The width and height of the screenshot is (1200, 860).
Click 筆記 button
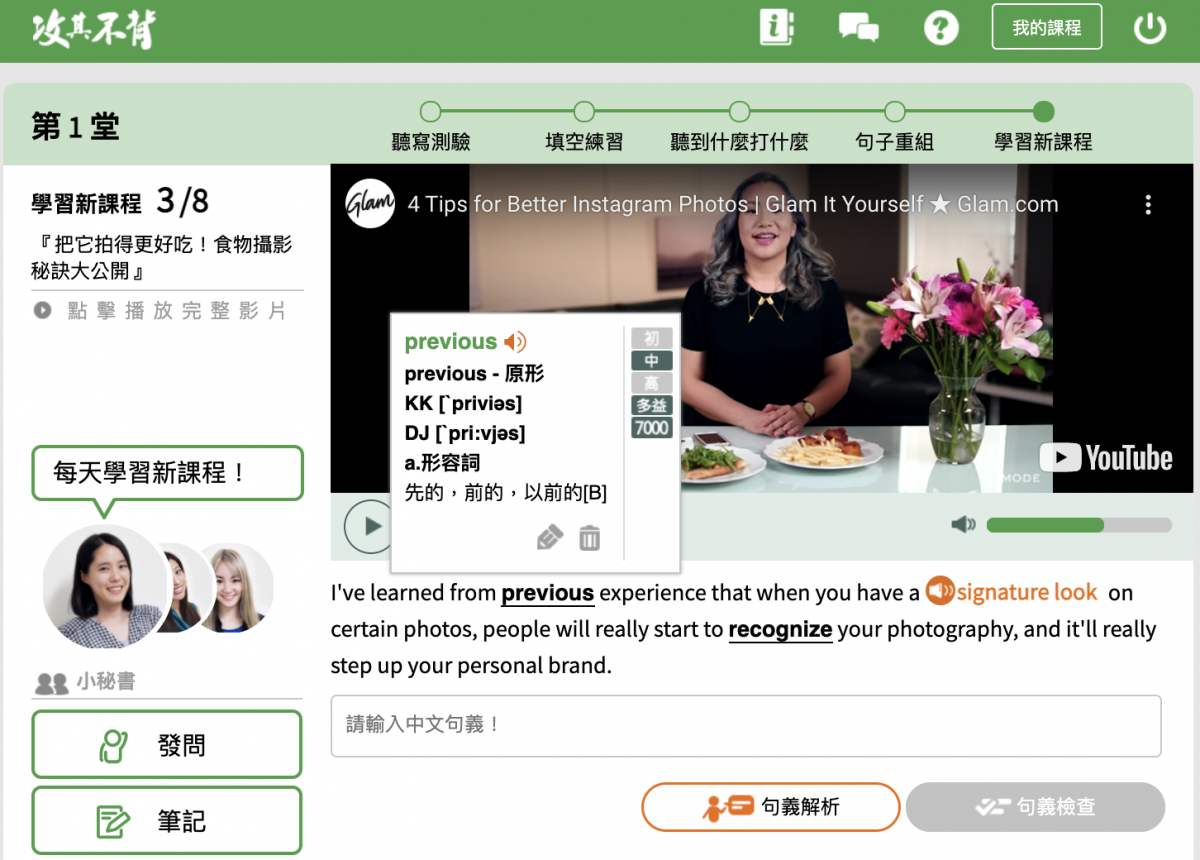click(167, 821)
